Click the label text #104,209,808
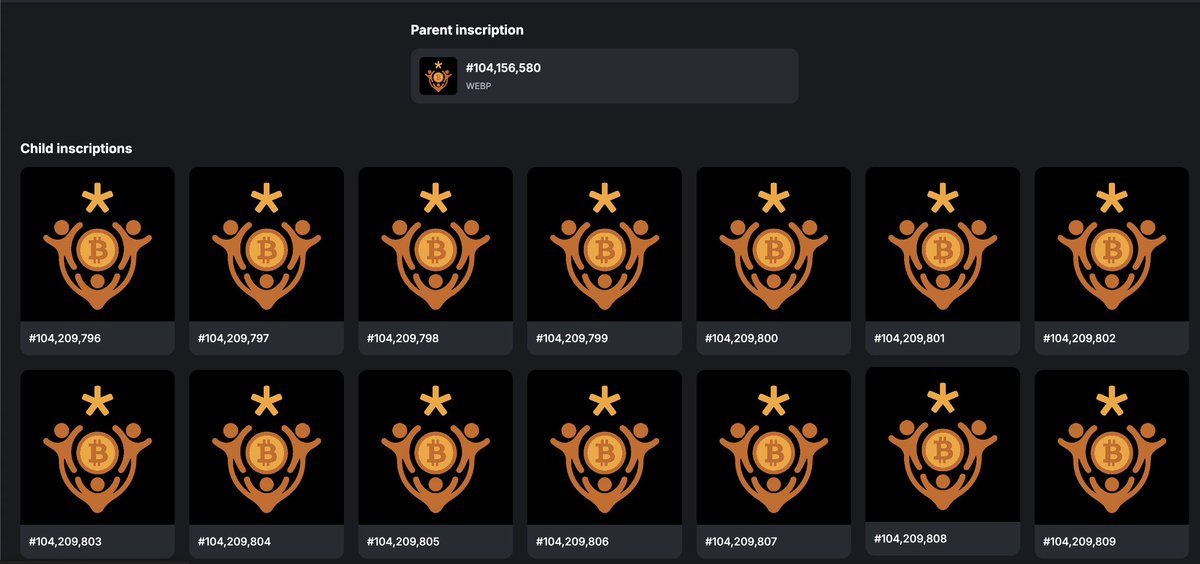This screenshot has width=1200, height=564. pos(910,538)
